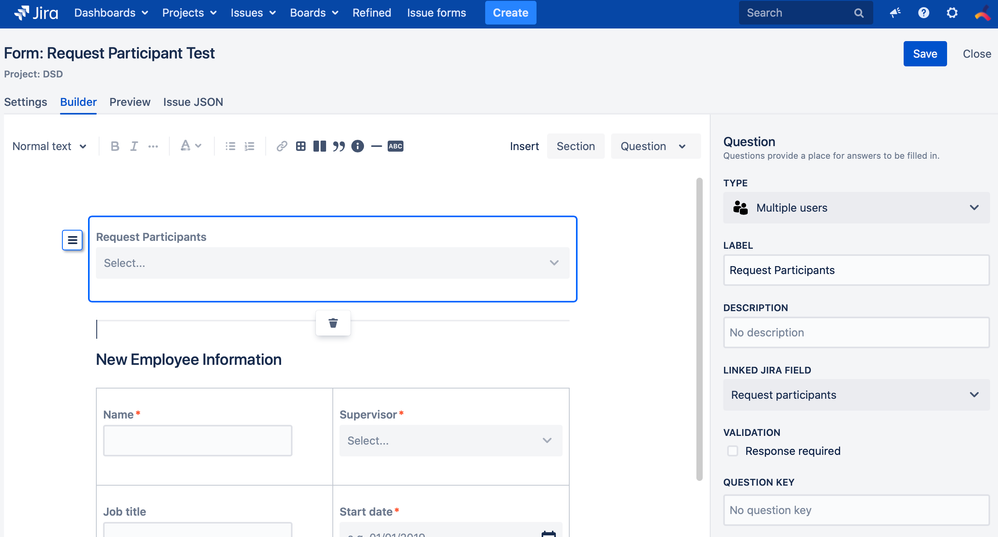
Task: Insert a block quote
Action: (x=339, y=146)
